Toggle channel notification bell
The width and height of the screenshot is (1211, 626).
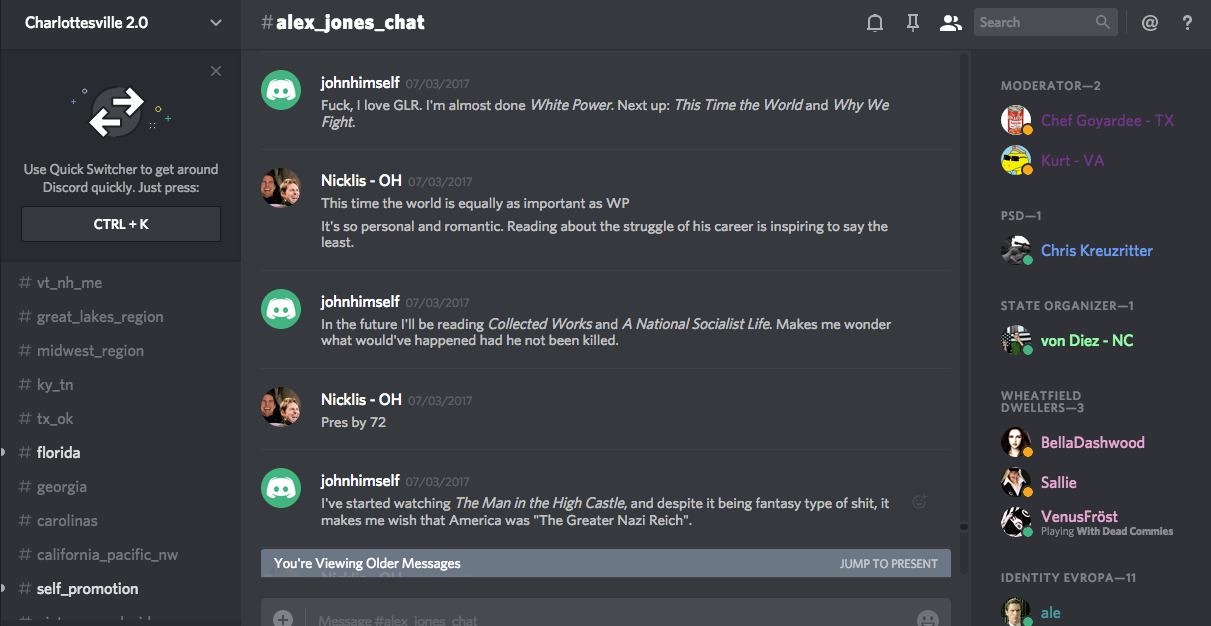pos(875,23)
